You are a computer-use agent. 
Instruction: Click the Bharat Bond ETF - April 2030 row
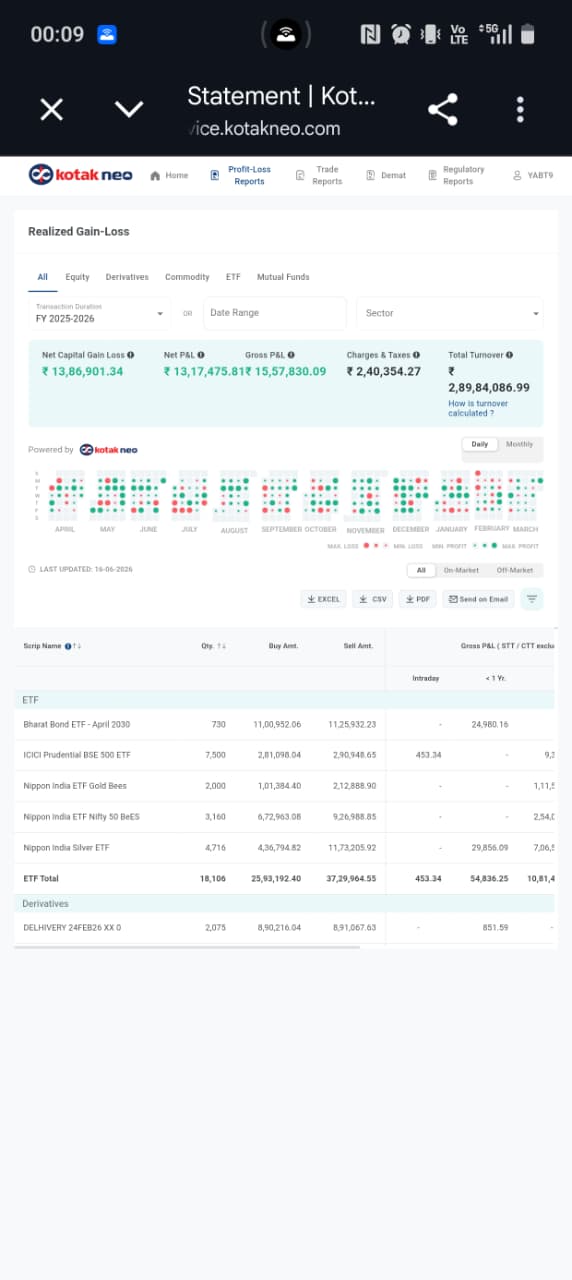(284, 724)
